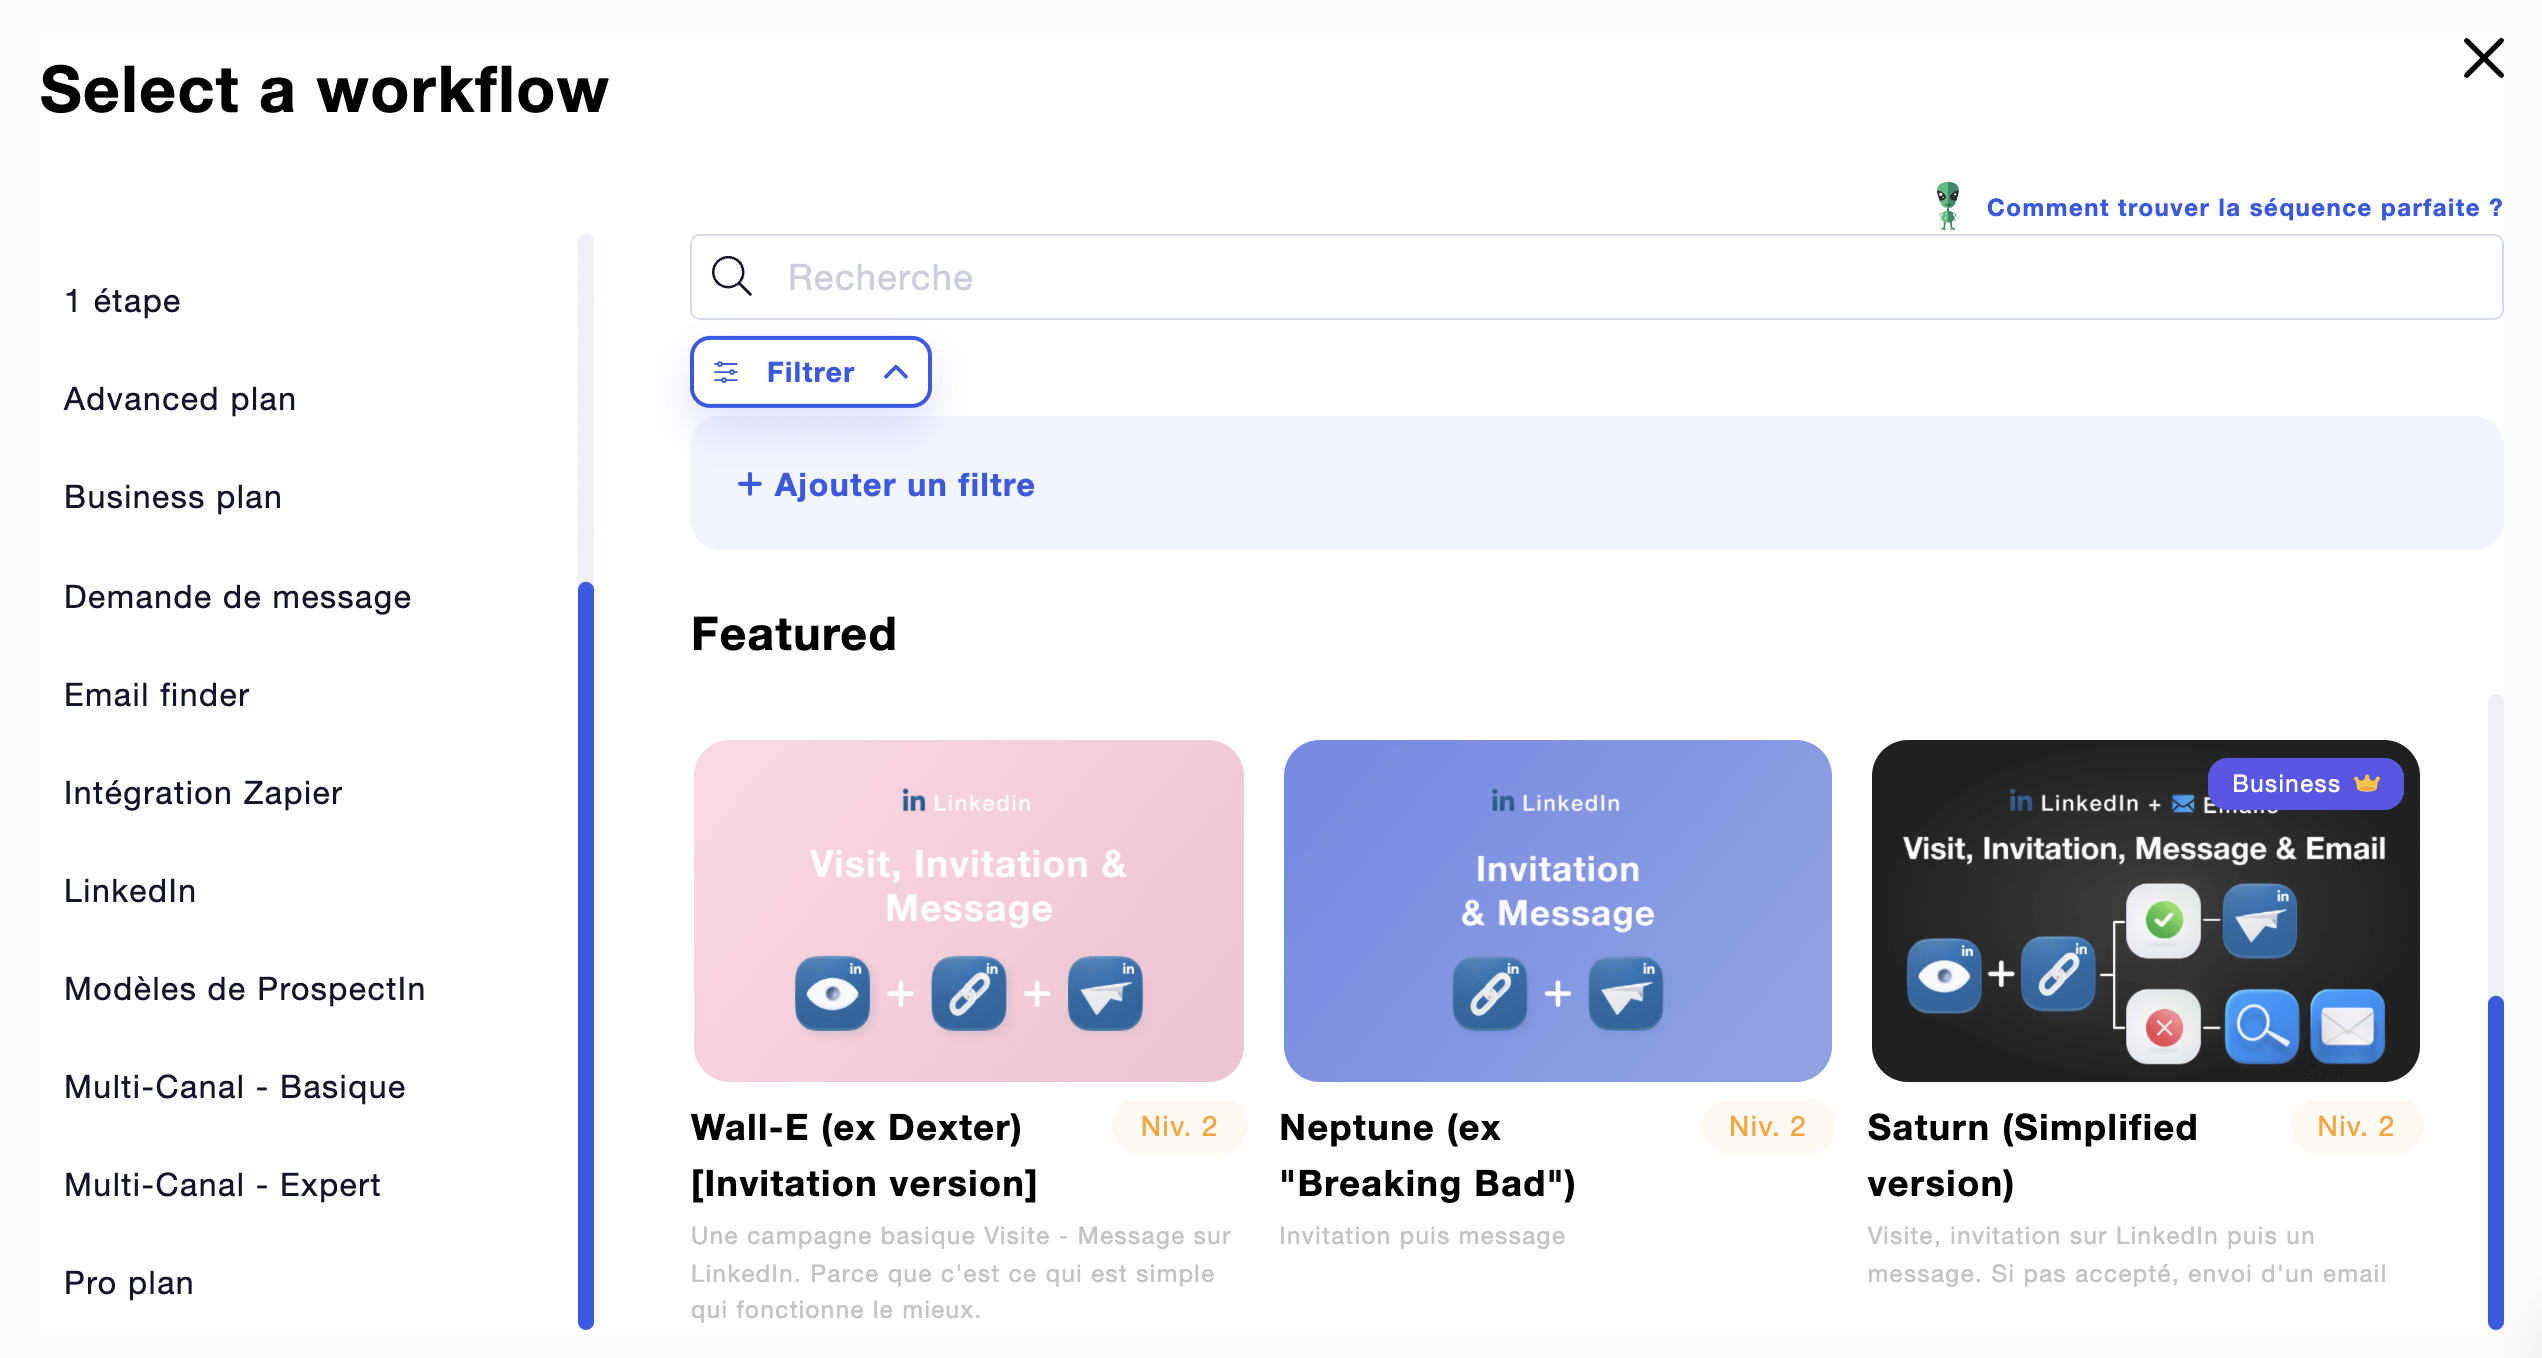
Task: Click the green checkmark icon in Saturn card
Action: (2163, 920)
